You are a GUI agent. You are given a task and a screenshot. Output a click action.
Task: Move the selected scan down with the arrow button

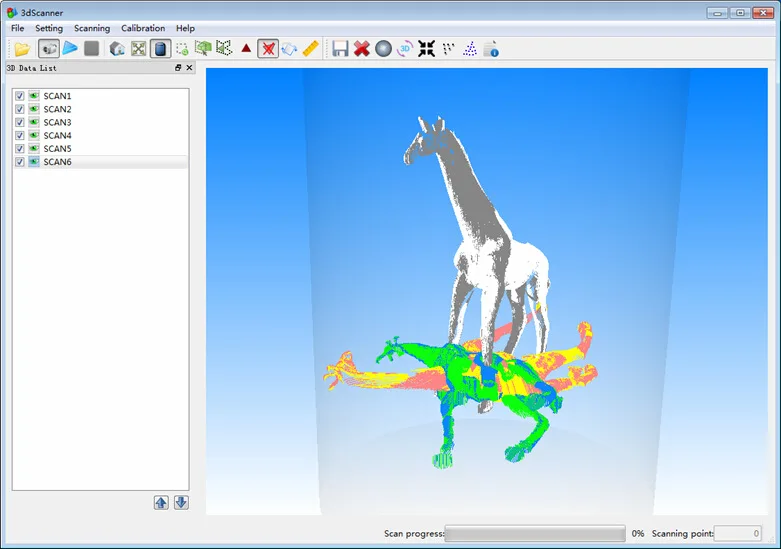tap(181, 503)
